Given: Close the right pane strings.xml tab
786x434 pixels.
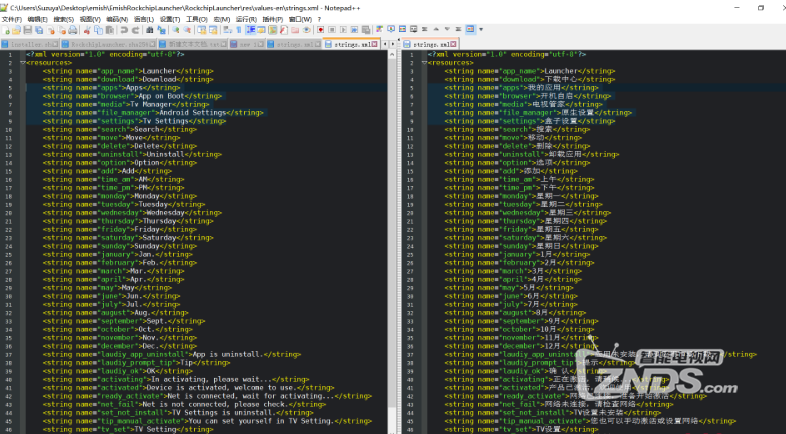Looking at the screenshot, I should [455, 45].
